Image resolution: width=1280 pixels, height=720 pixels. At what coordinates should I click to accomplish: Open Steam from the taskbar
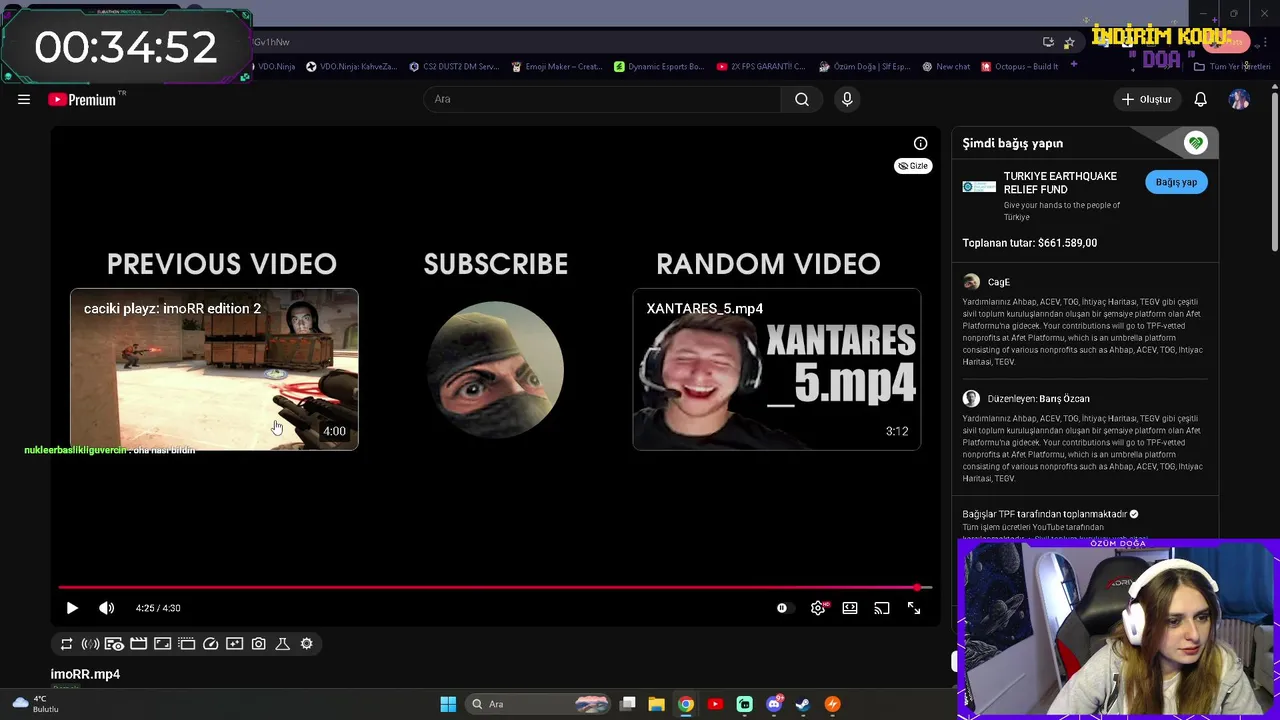(x=802, y=704)
